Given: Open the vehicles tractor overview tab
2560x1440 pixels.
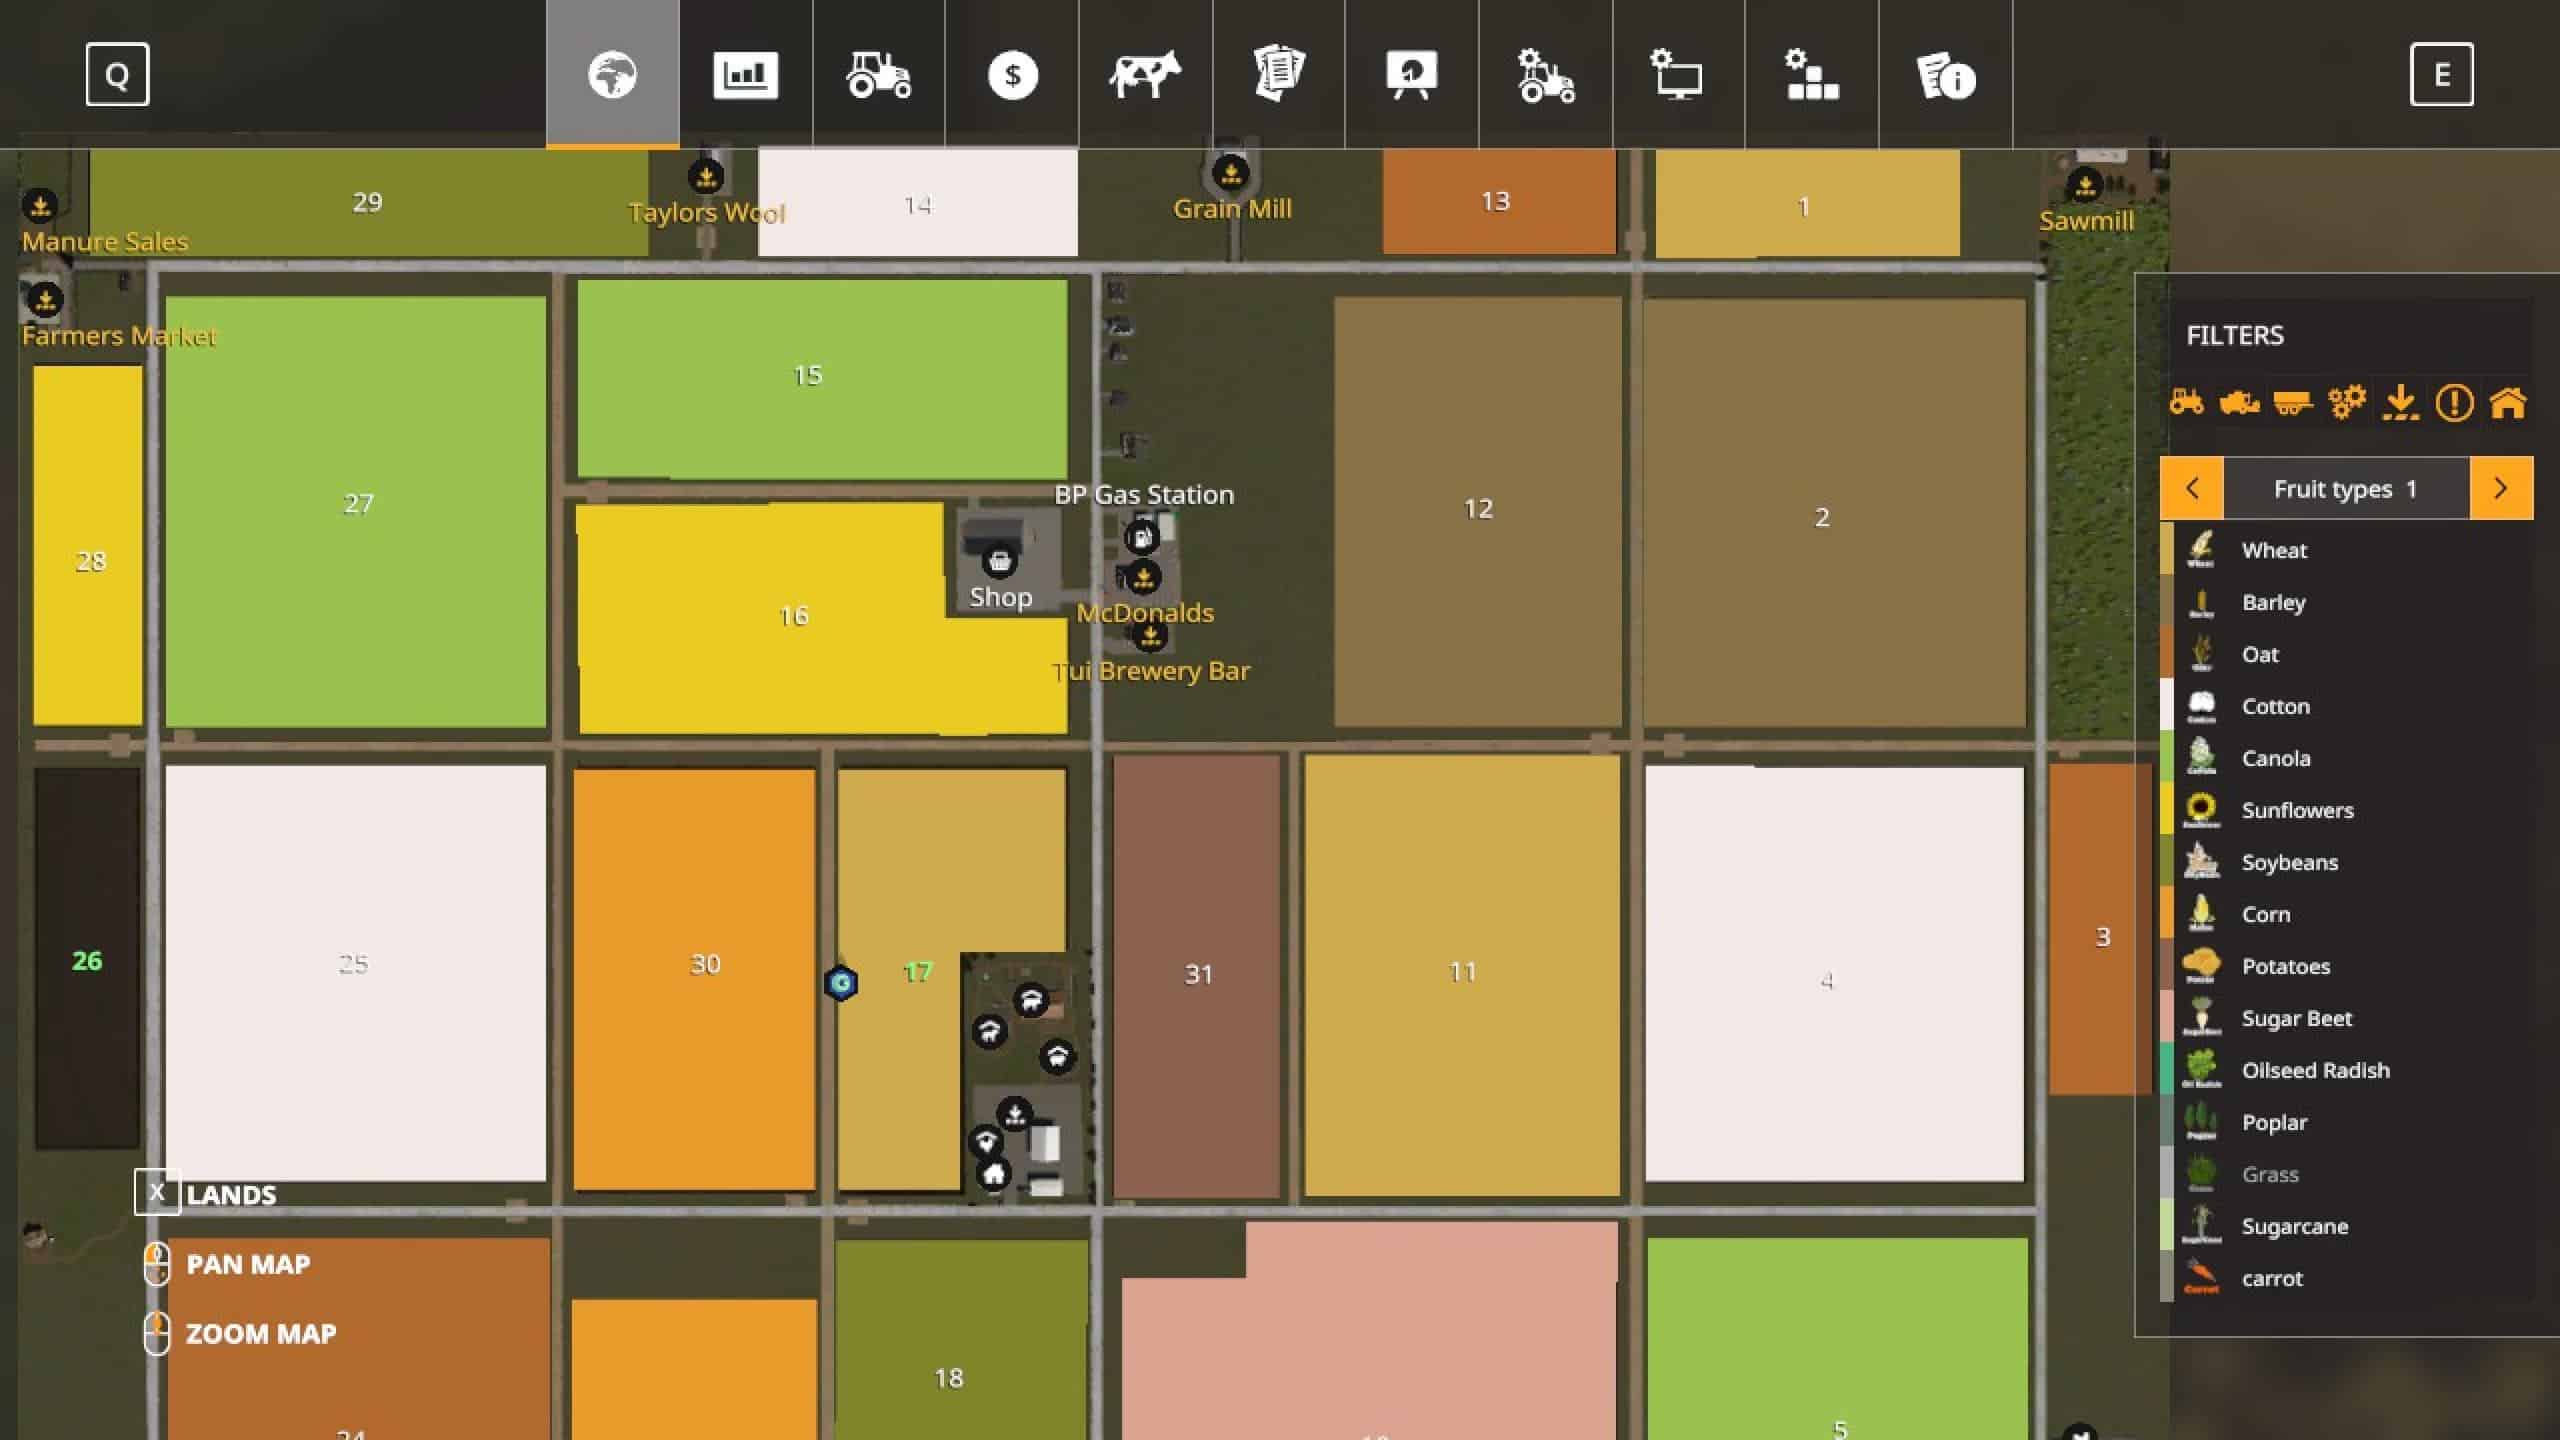Looking at the screenshot, I should [x=879, y=75].
